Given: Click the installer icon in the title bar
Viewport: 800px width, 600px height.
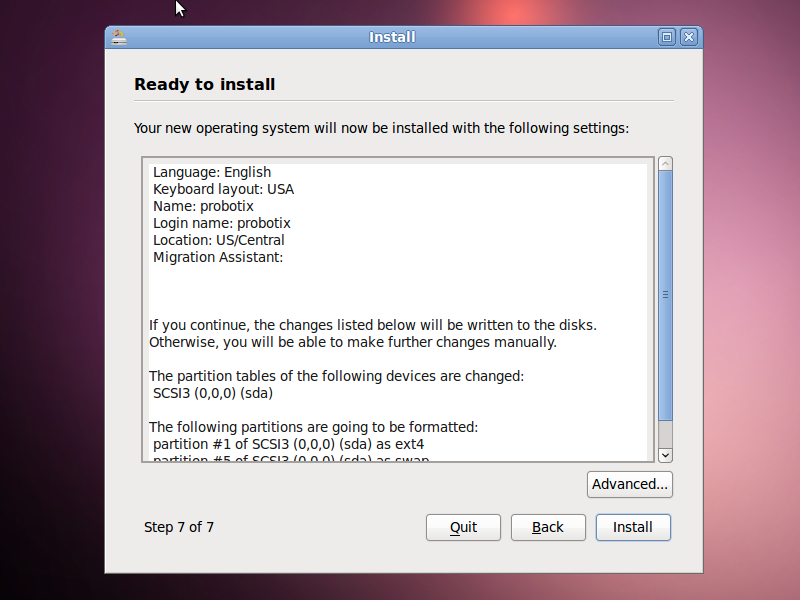Looking at the screenshot, I should [x=120, y=37].
